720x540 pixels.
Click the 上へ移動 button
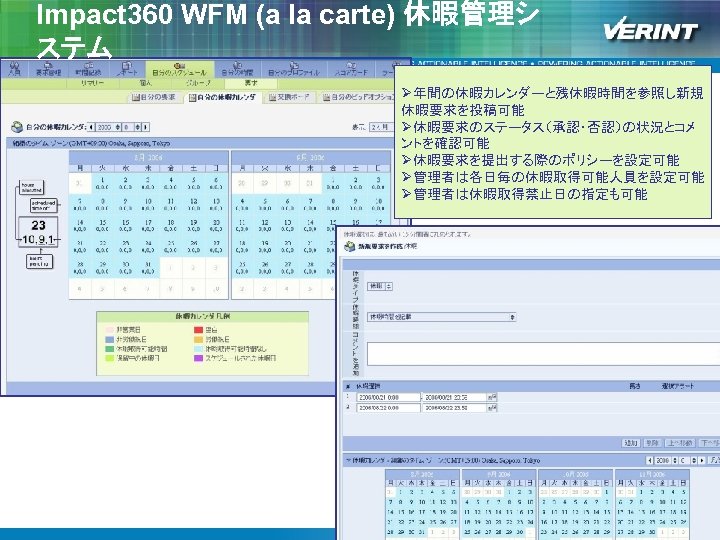[x=680, y=443]
